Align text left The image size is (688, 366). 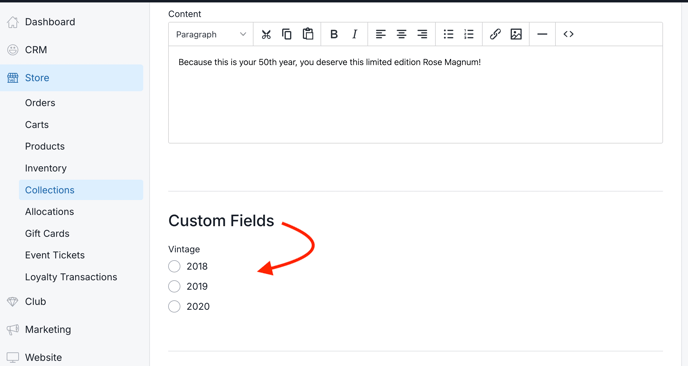(x=380, y=34)
